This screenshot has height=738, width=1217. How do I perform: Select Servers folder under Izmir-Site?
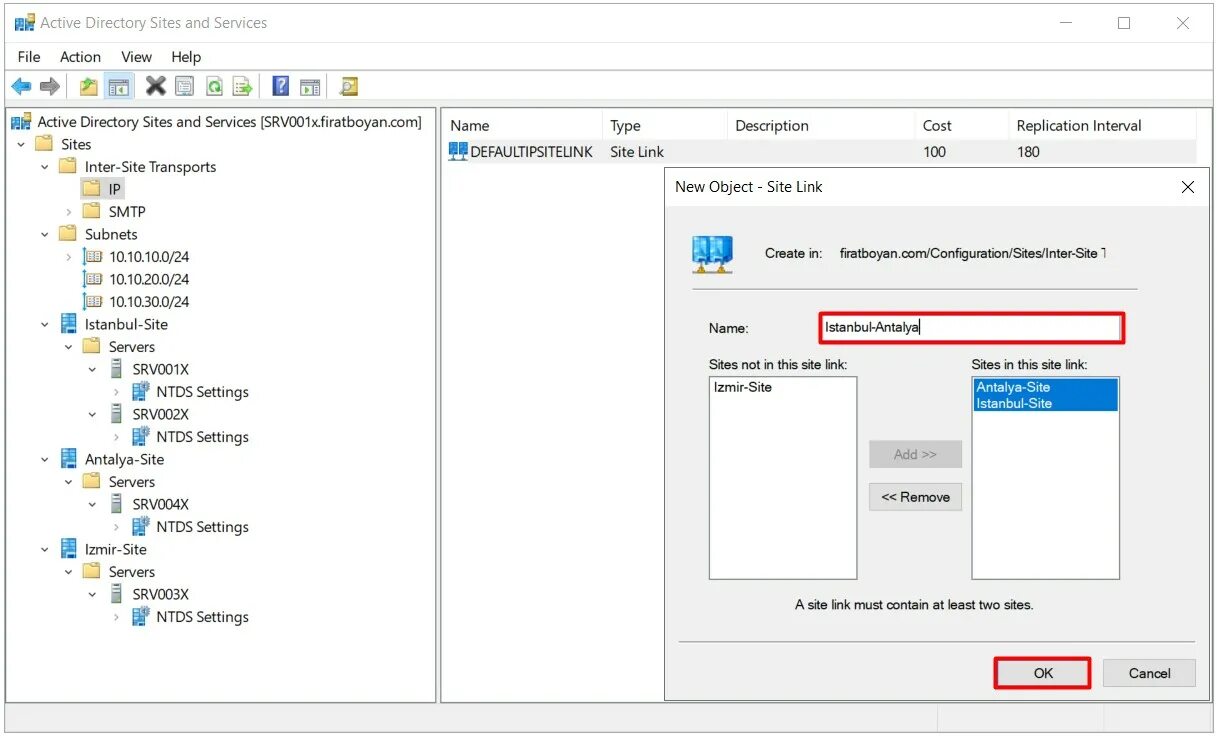coord(131,572)
